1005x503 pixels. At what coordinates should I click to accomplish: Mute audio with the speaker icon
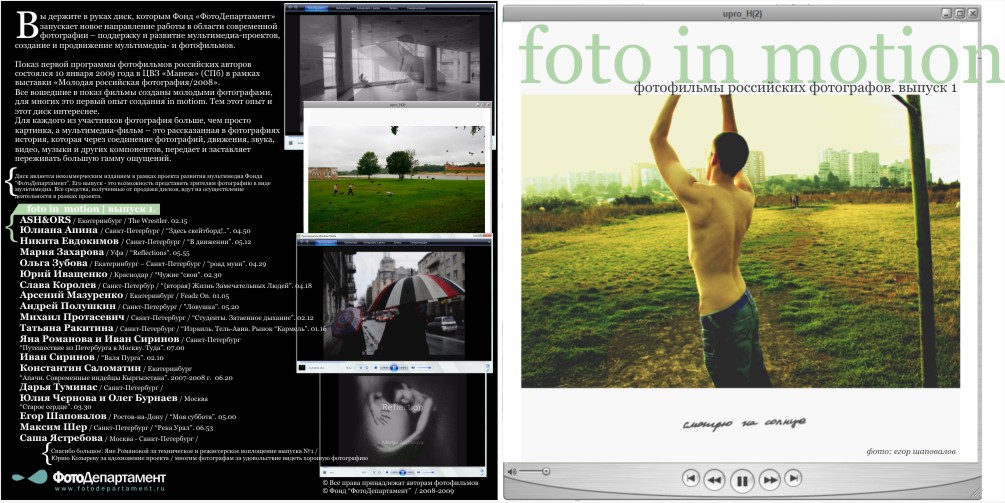[x=511, y=472]
